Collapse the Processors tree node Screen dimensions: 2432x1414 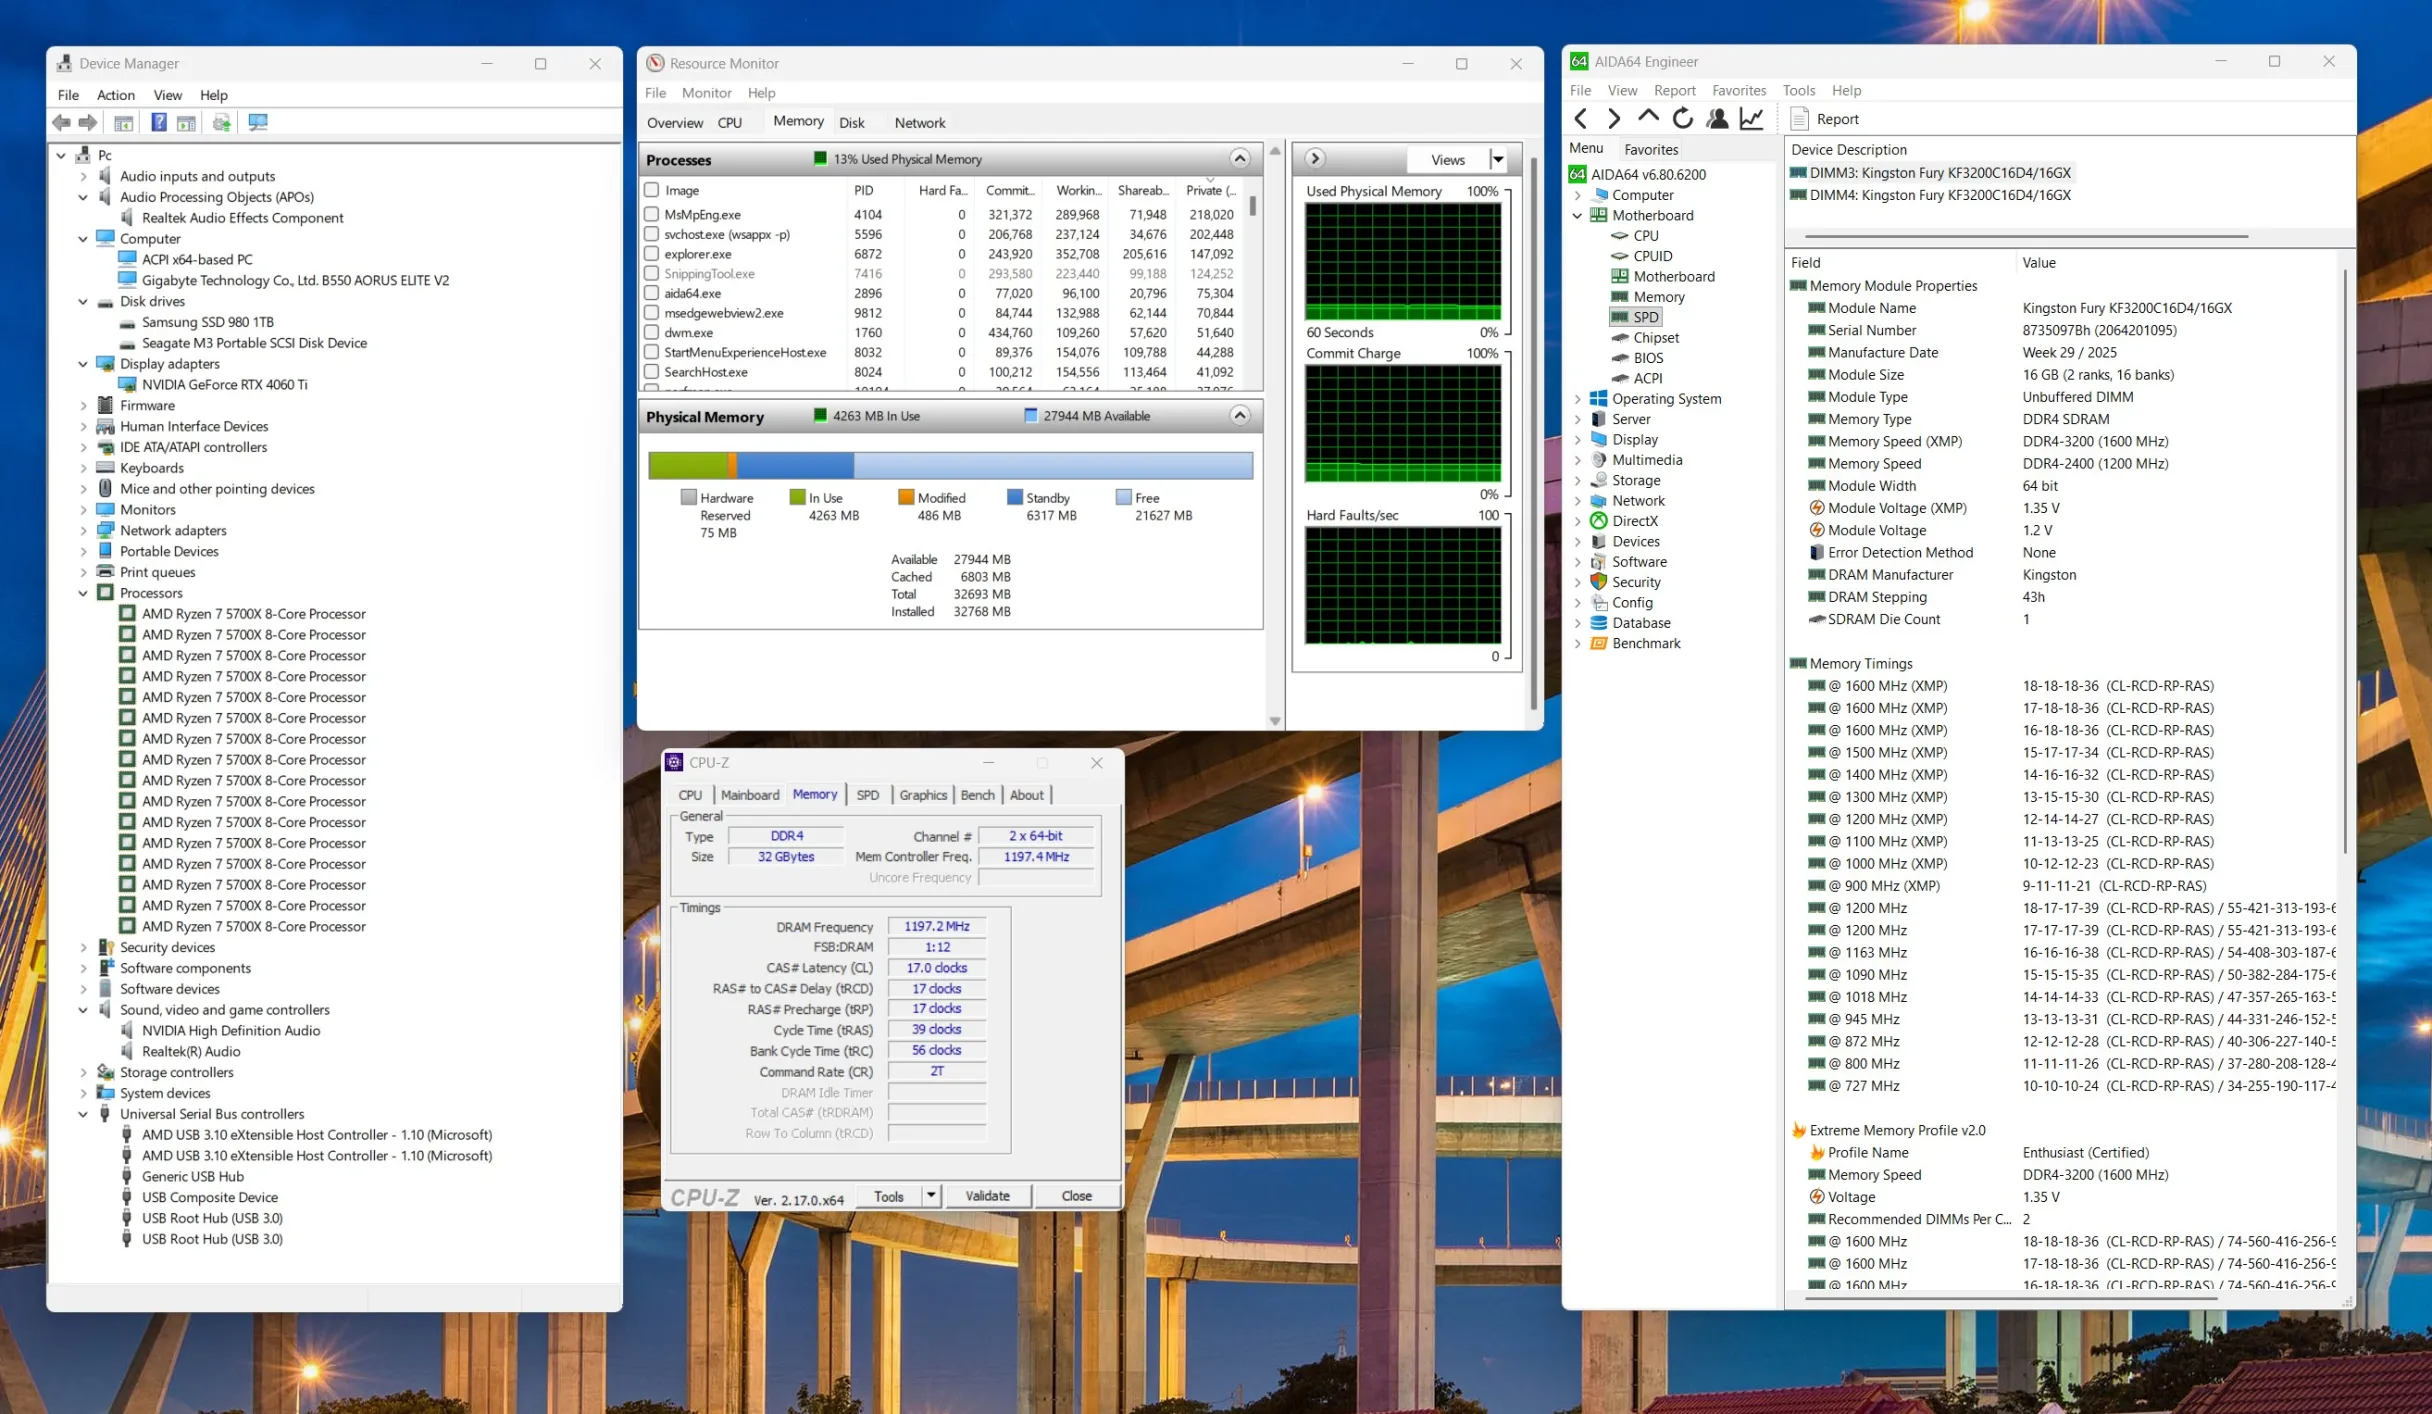tap(84, 593)
